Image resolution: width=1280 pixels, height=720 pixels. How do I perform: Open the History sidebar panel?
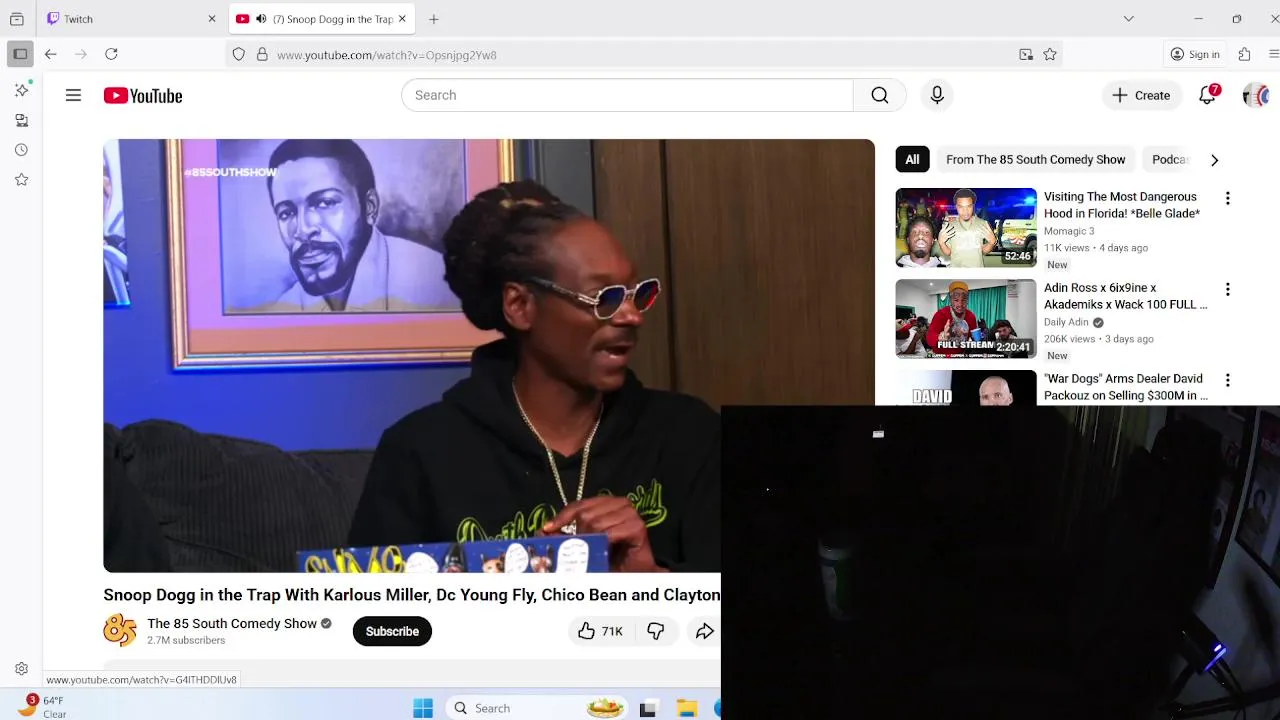(21, 150)
